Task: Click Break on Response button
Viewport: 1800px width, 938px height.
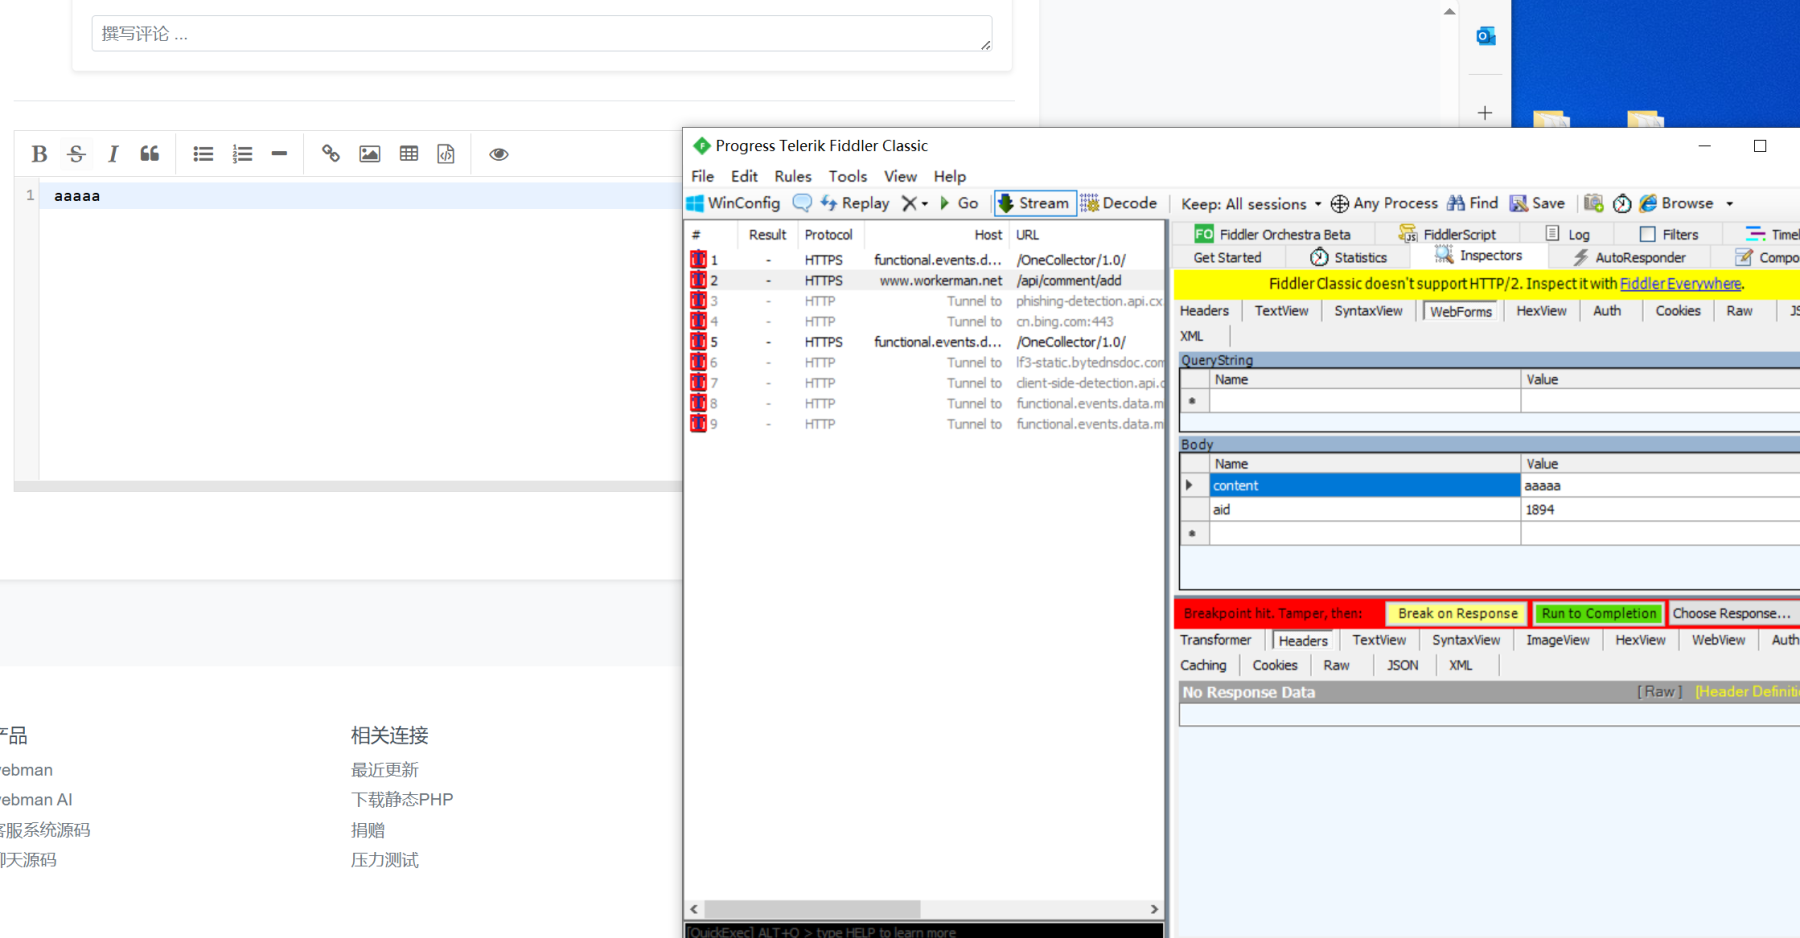Action: tap(1457, 613)
